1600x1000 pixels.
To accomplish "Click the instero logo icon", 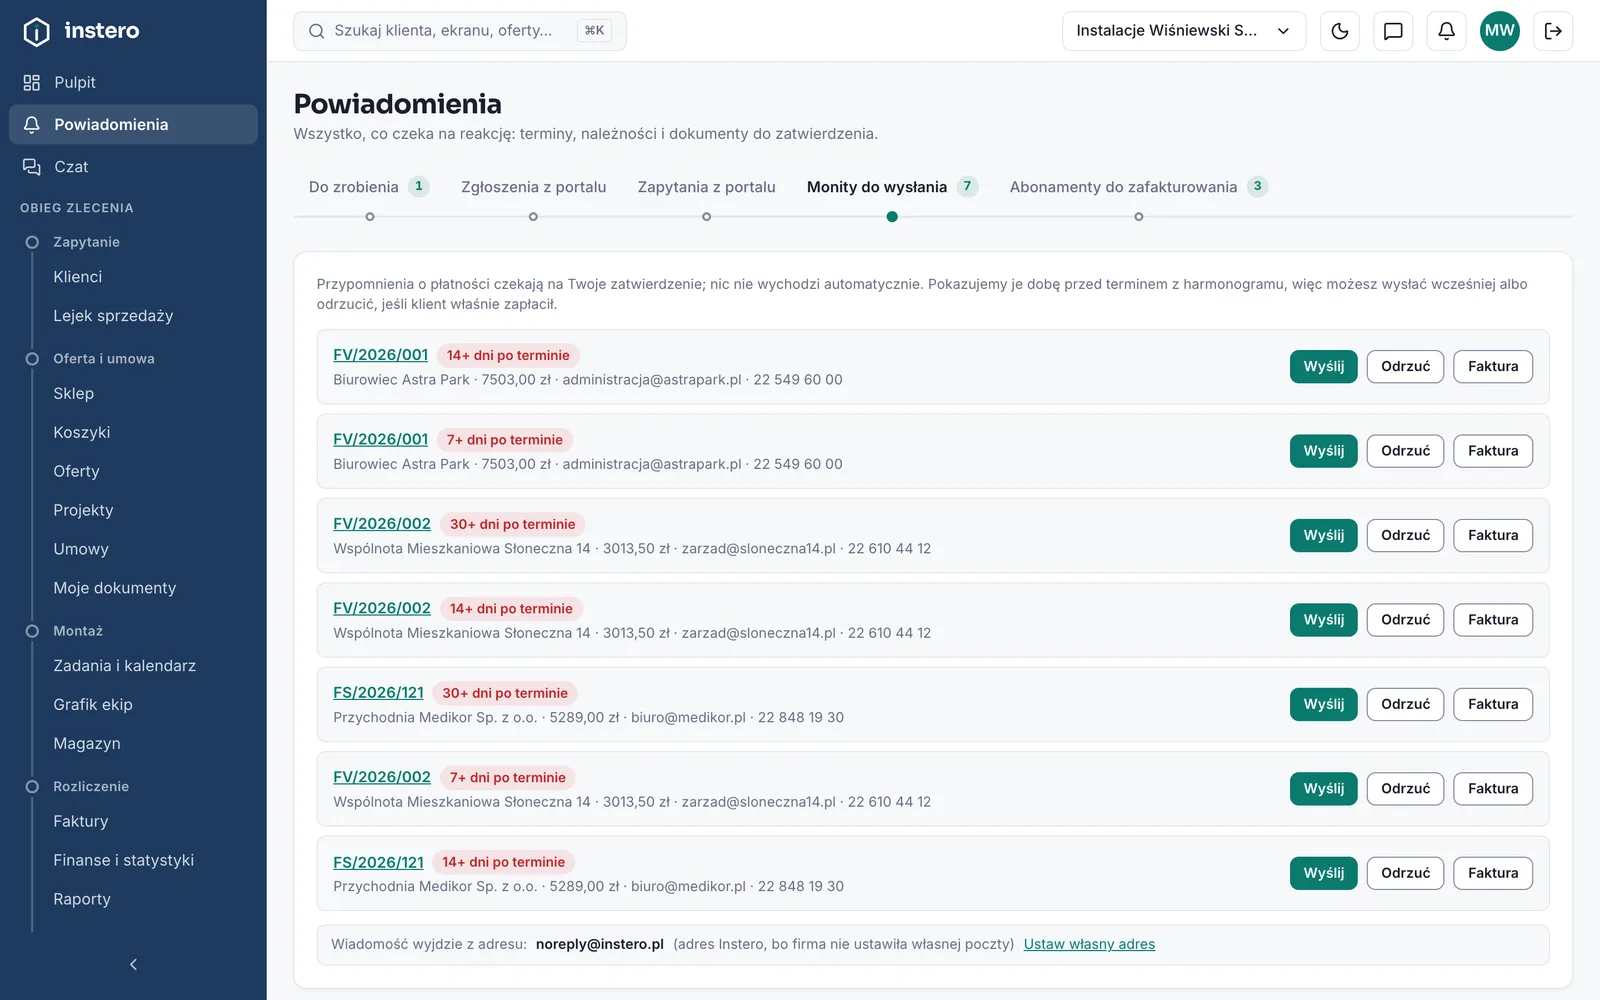I will pyautogui.click(x=36, y=31).
